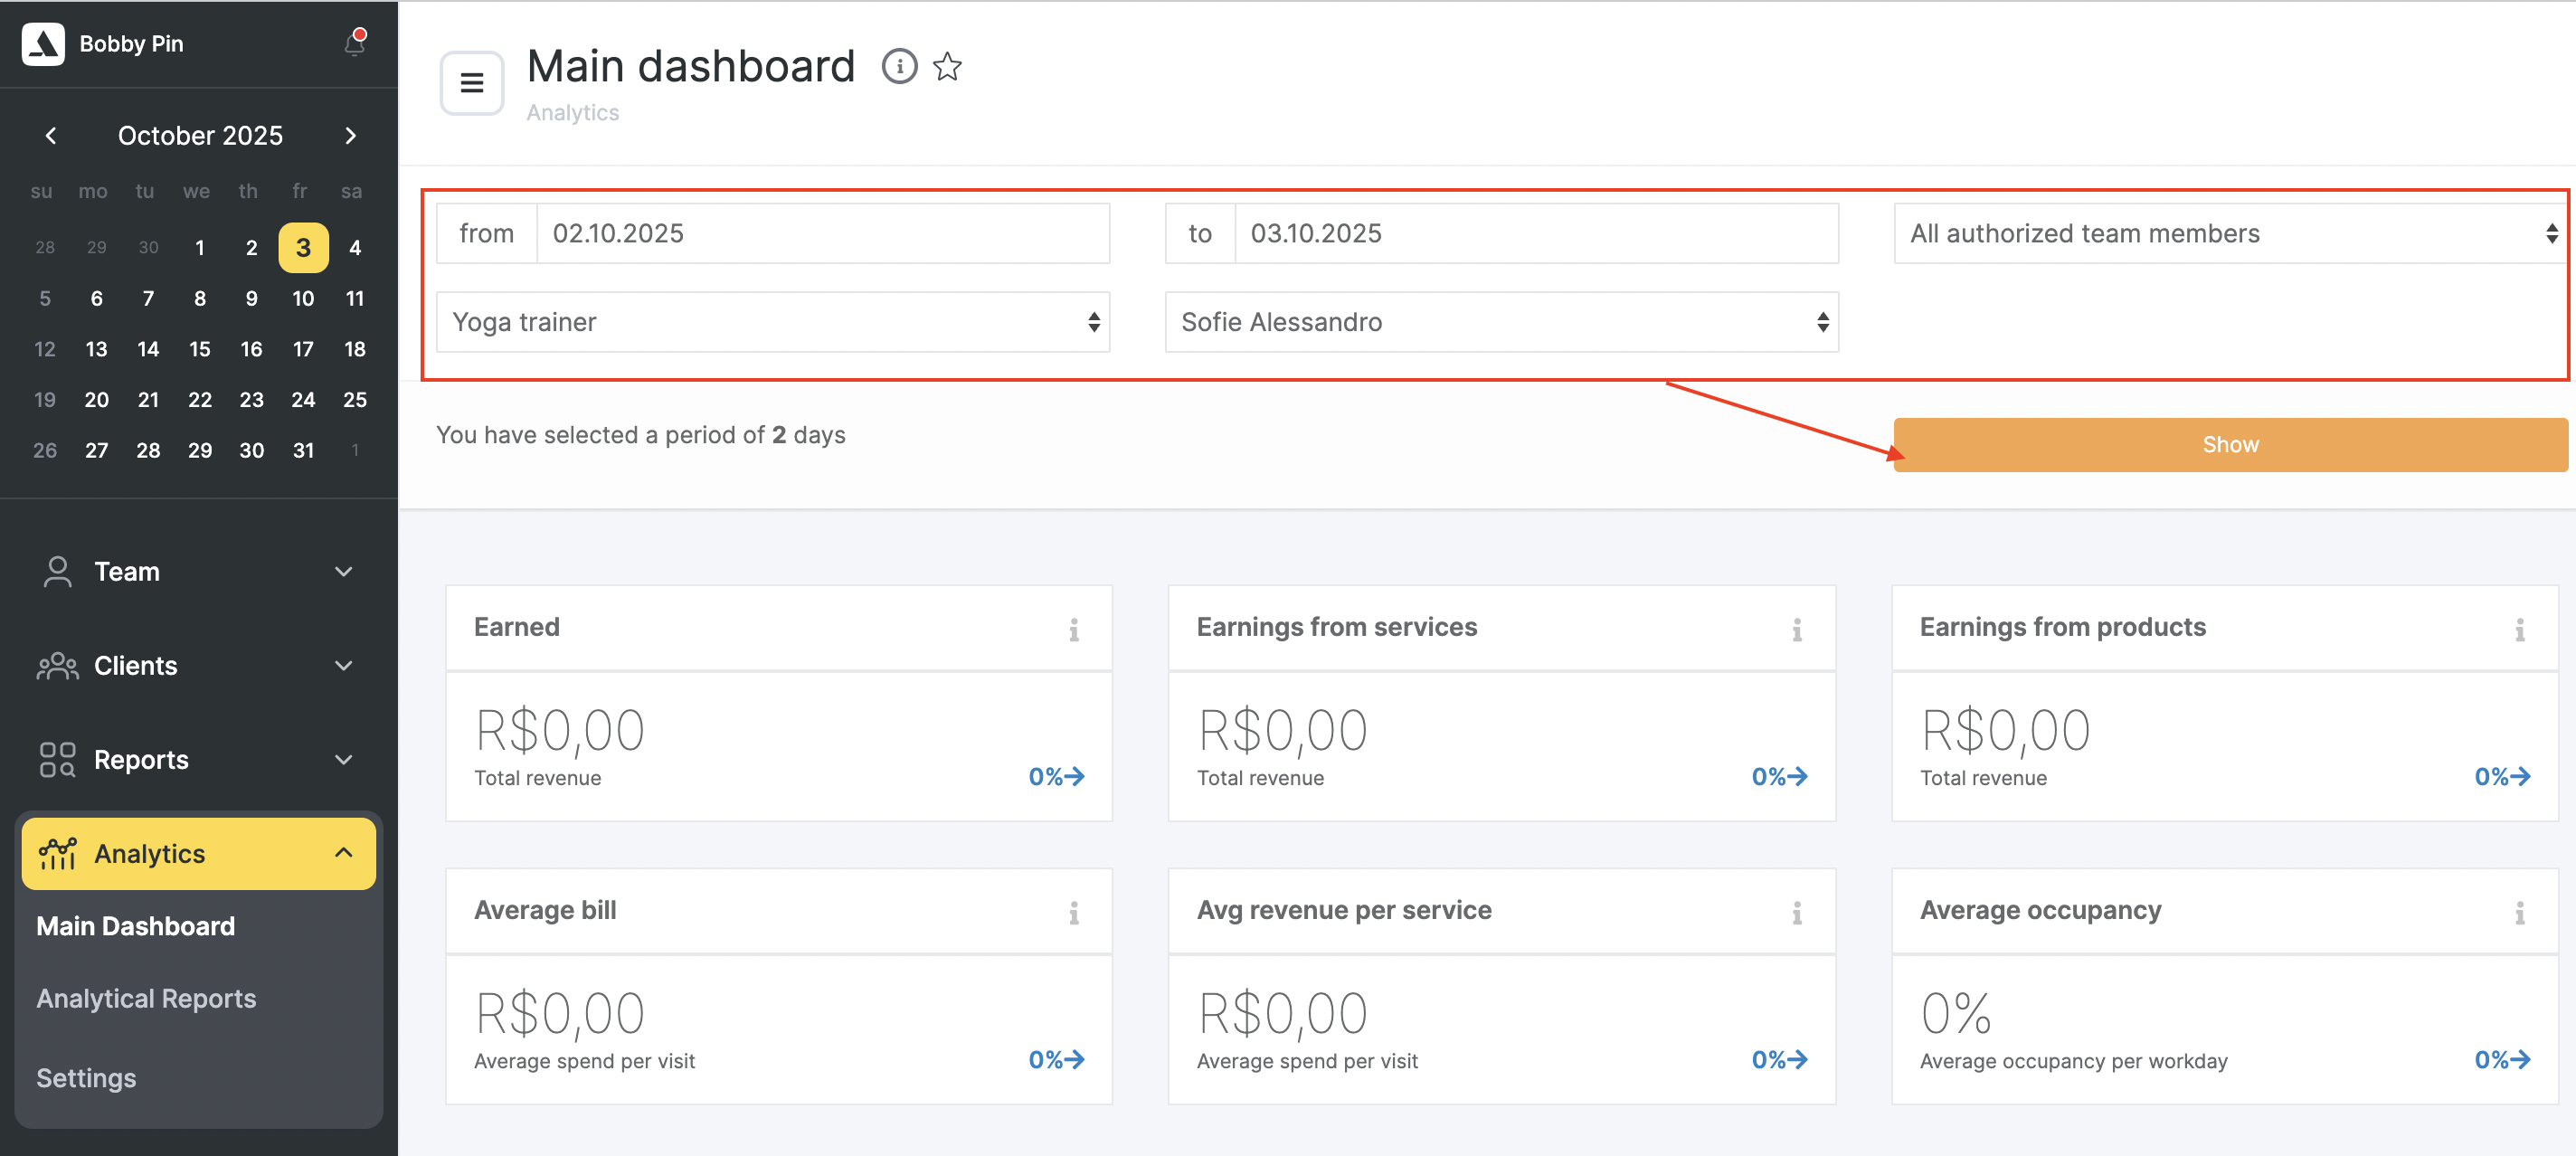Click Average occupancy info icon
The width and height of the screenshot is (2576, 1156).
2519,912
